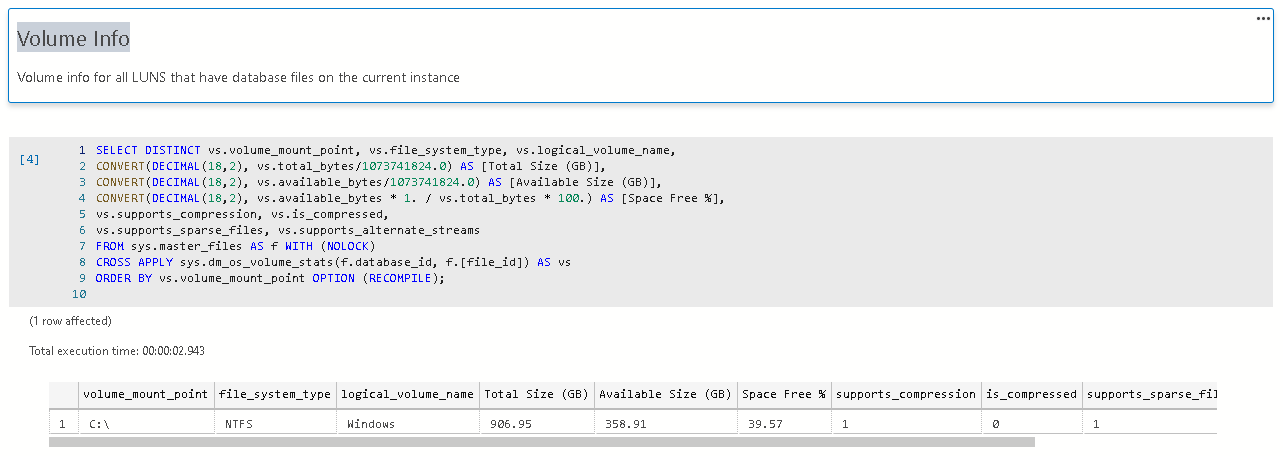Viewport: 1283px width, 456px height.
Task: Click the Volume Info heading
Action: pyautogui.click(x=73, y=39)
